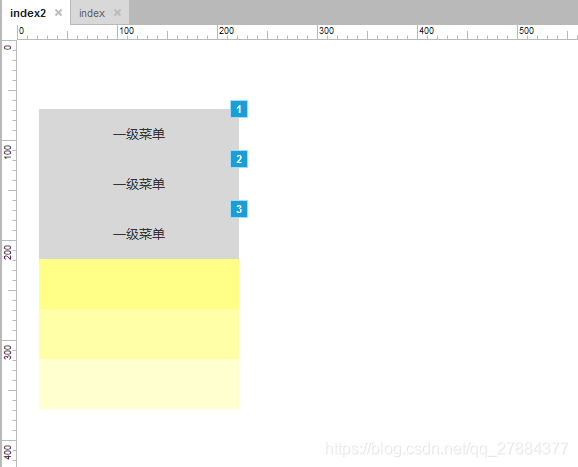Select the third 一级菜单 item with footnote 3

pyautogui.click(x=139, y=234)
